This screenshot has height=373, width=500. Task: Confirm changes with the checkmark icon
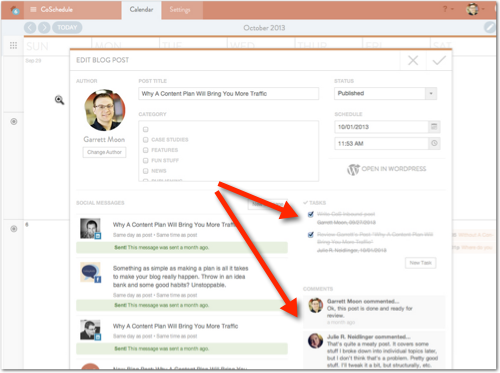pos(439,60)
